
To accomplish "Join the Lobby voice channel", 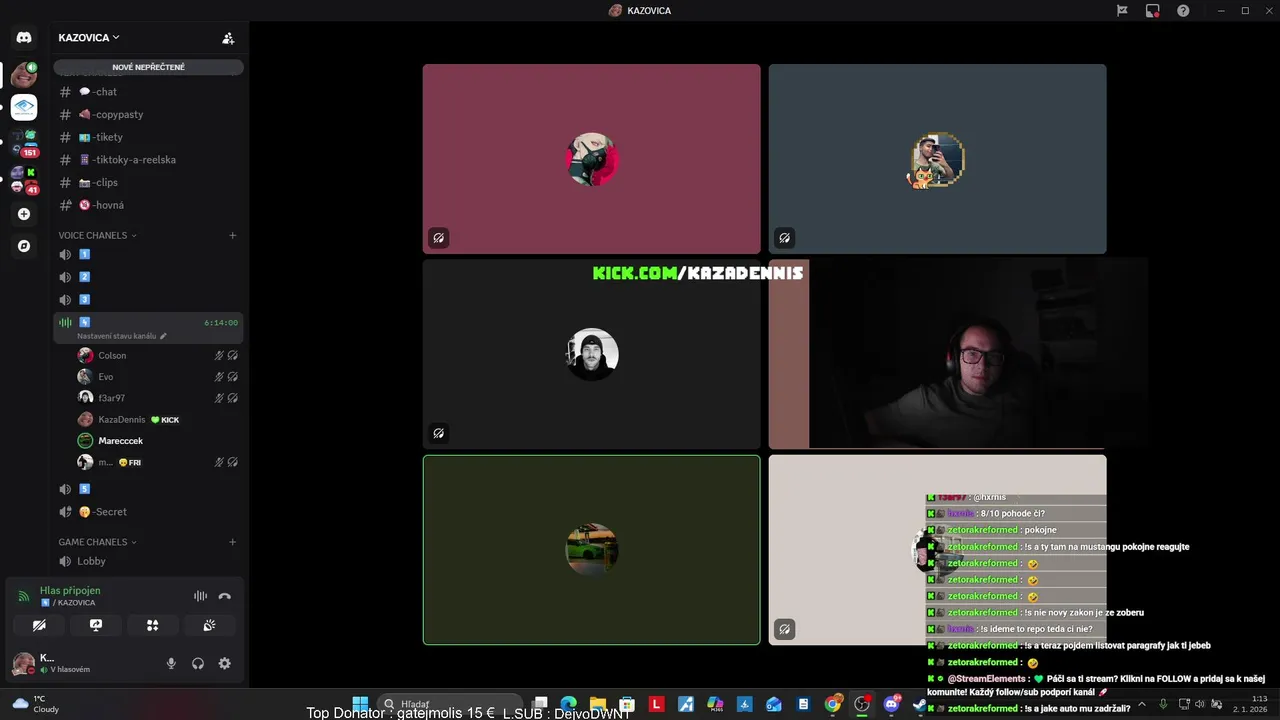I will coord(148,561).
